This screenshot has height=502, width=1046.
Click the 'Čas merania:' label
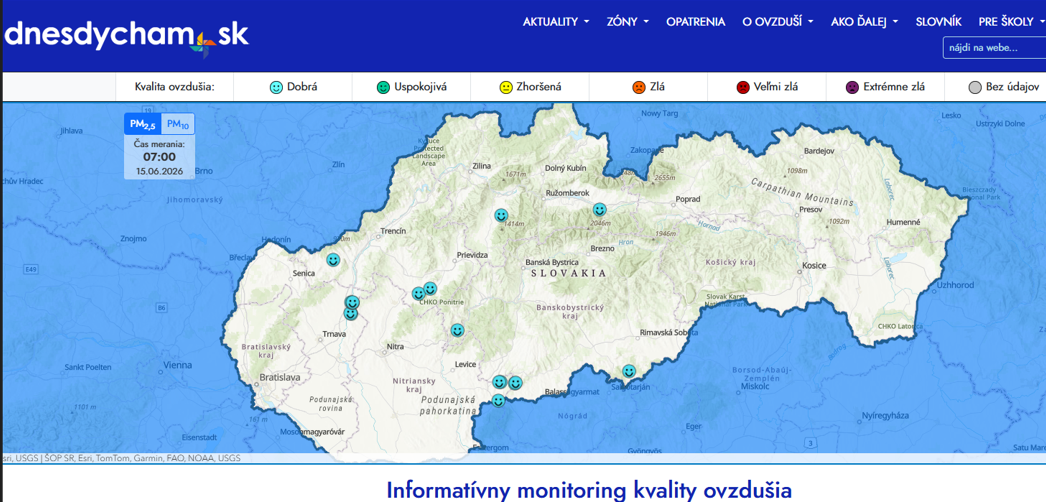(x=159, y=144)
